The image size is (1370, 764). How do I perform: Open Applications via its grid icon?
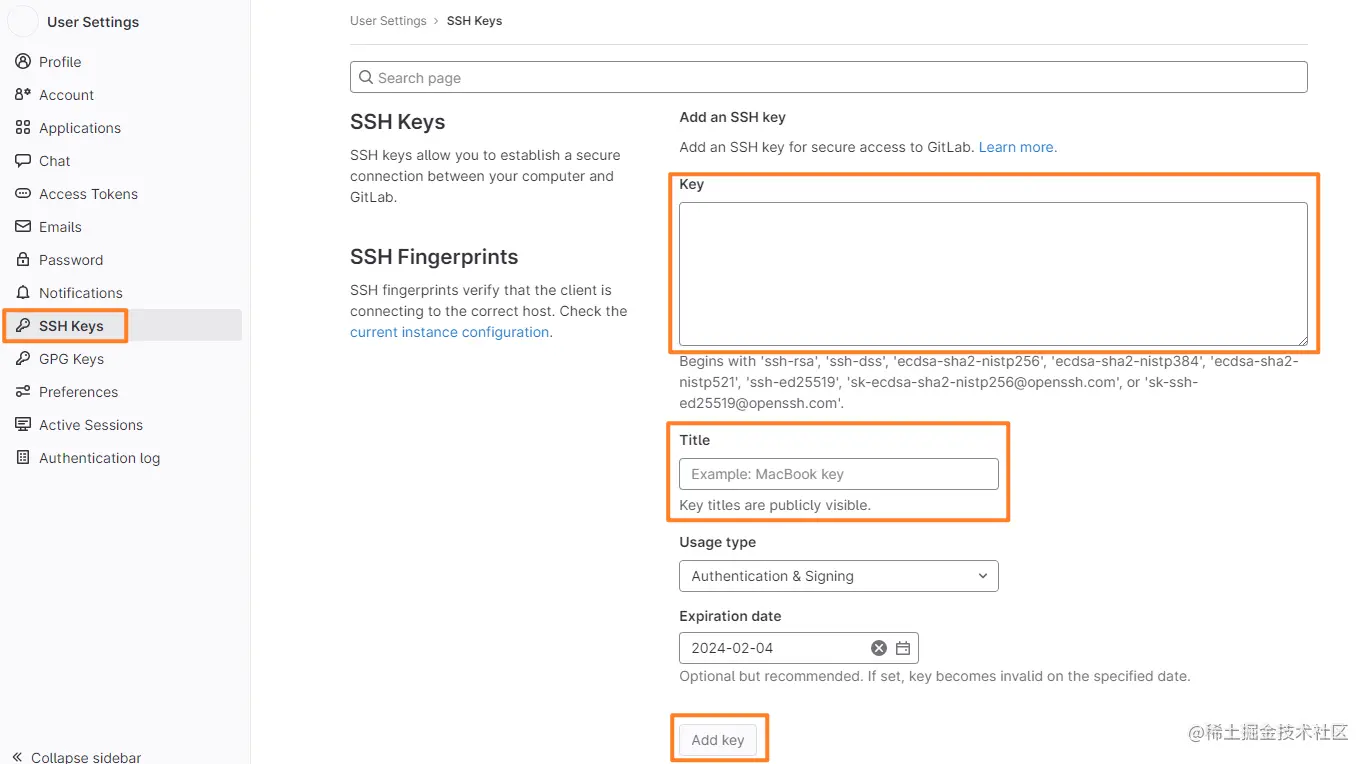[23, 128]
